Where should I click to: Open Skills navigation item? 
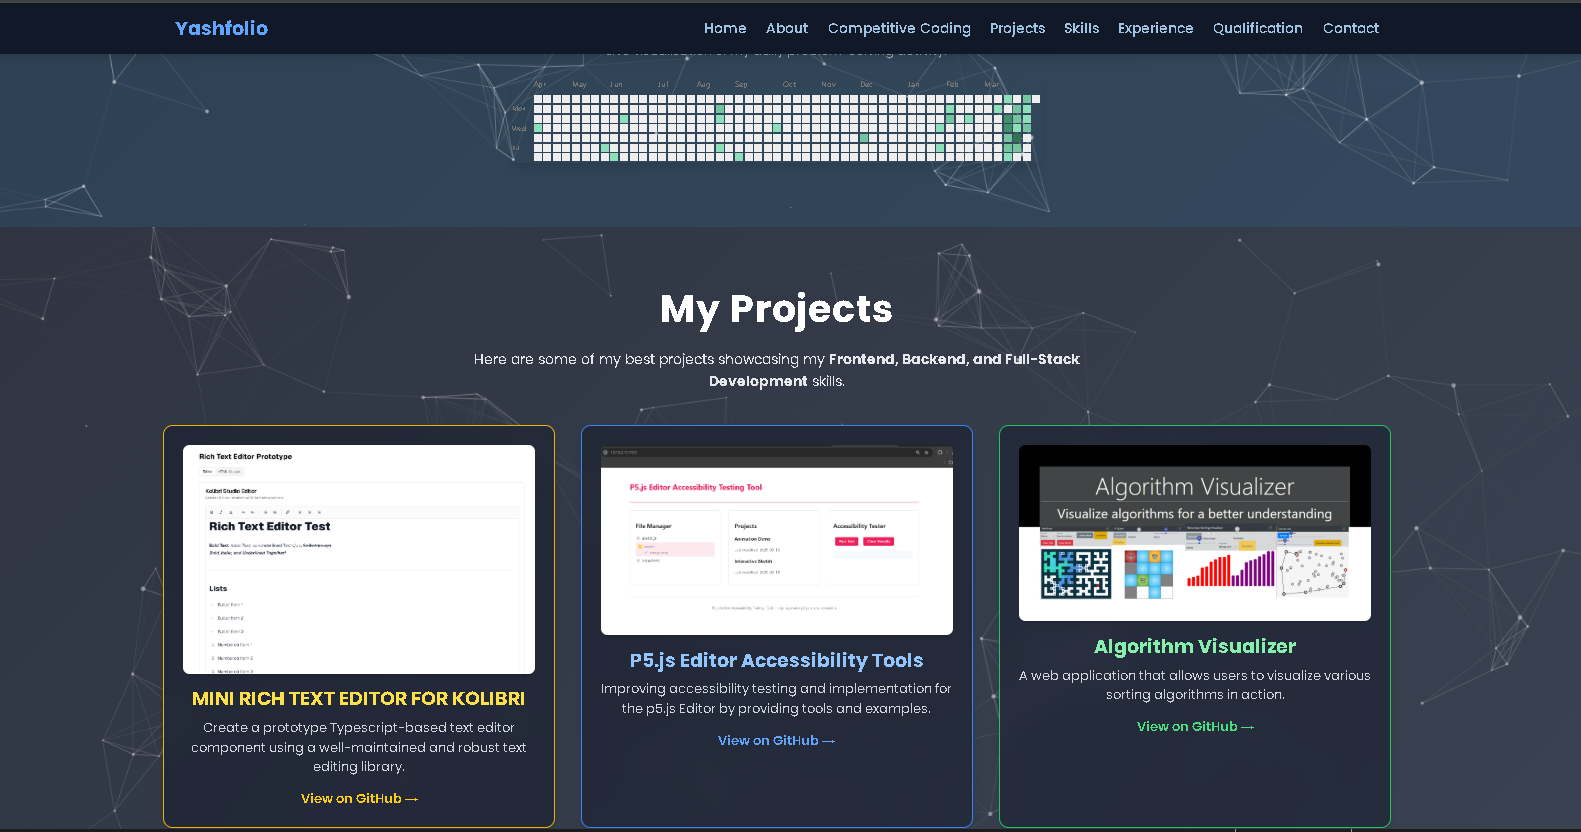point(1081,28)
